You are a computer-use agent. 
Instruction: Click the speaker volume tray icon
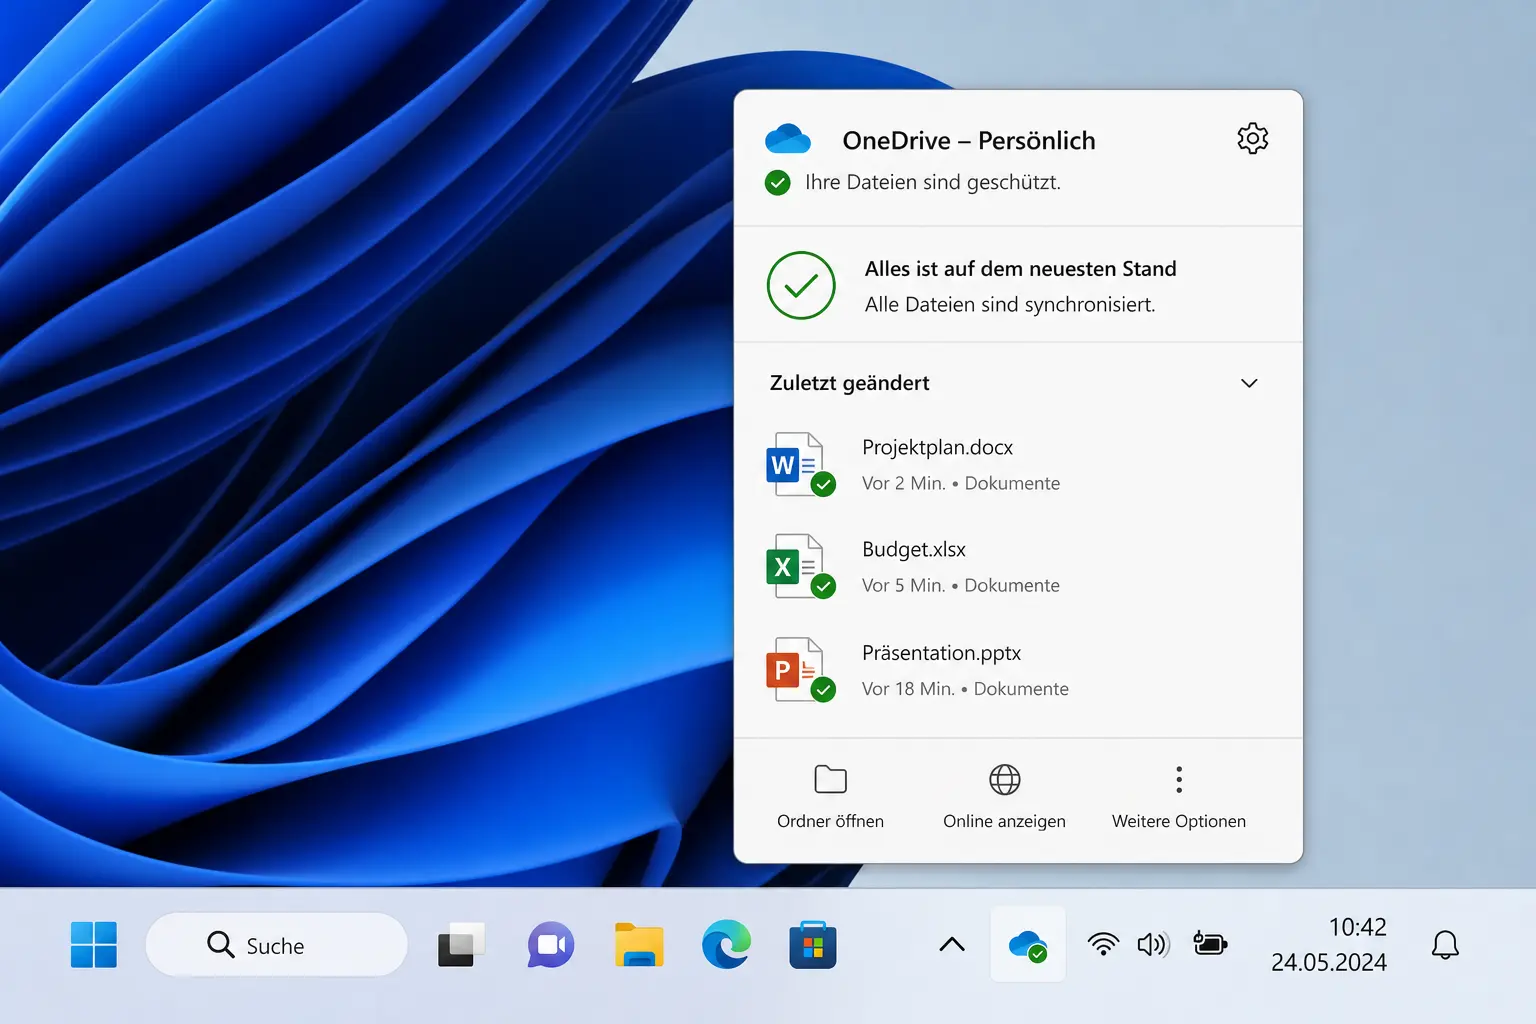1154,944
